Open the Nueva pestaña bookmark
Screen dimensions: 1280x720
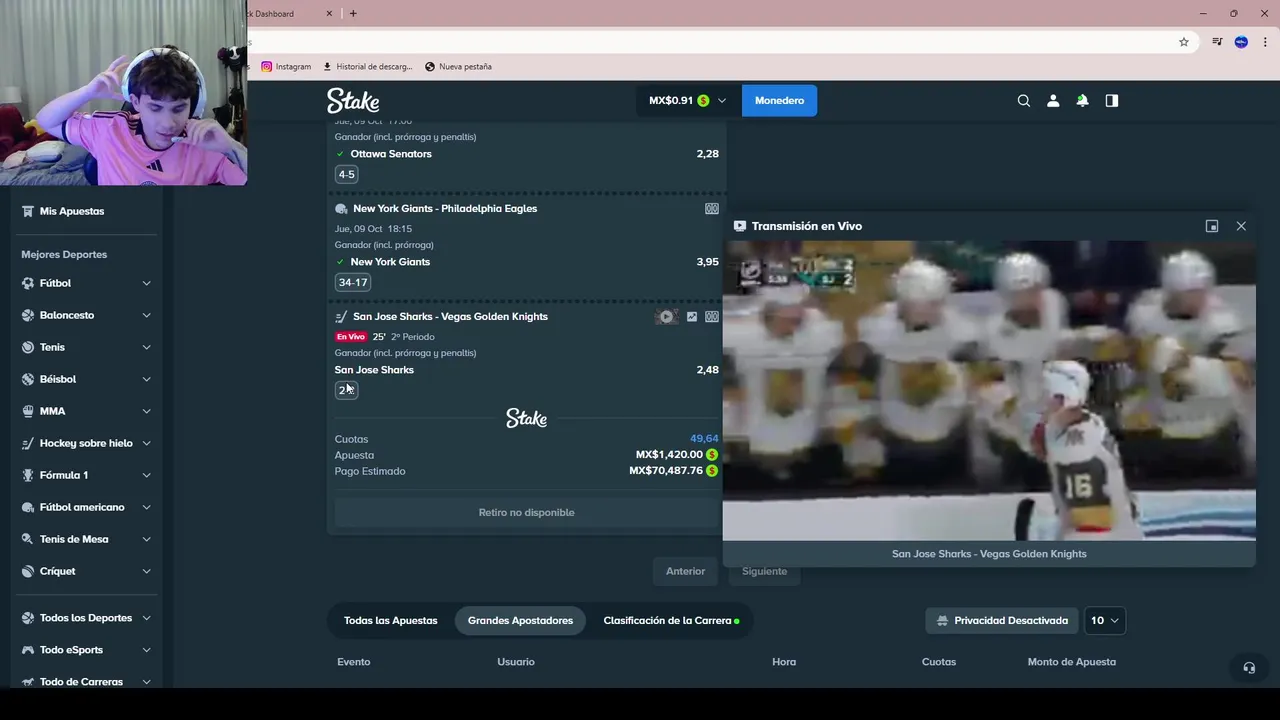click(458, 66)
